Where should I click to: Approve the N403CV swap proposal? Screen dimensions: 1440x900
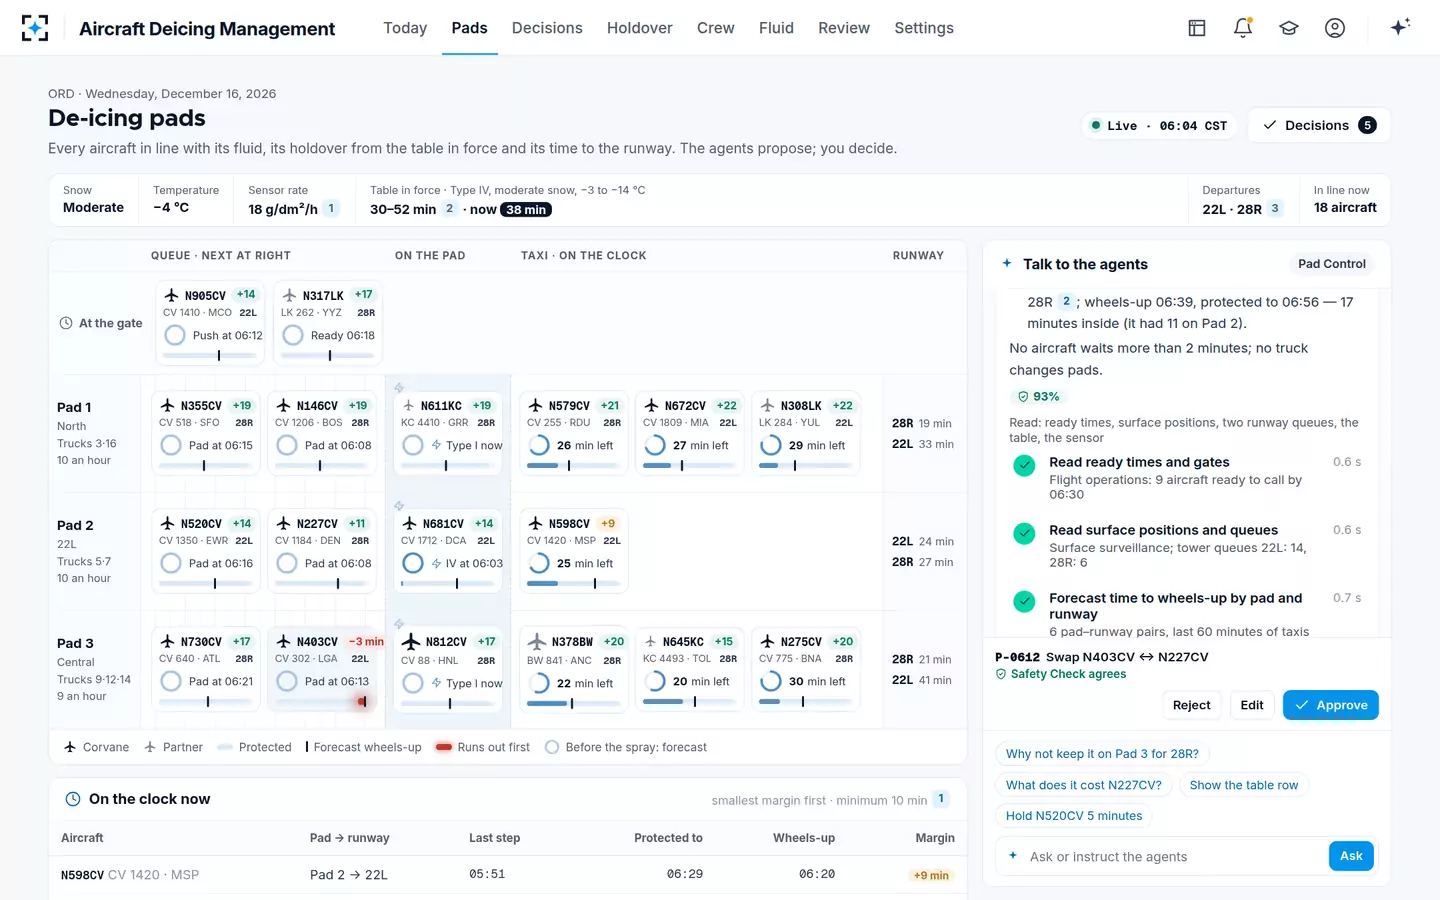pyautogui.click(x=1331, y=705)
